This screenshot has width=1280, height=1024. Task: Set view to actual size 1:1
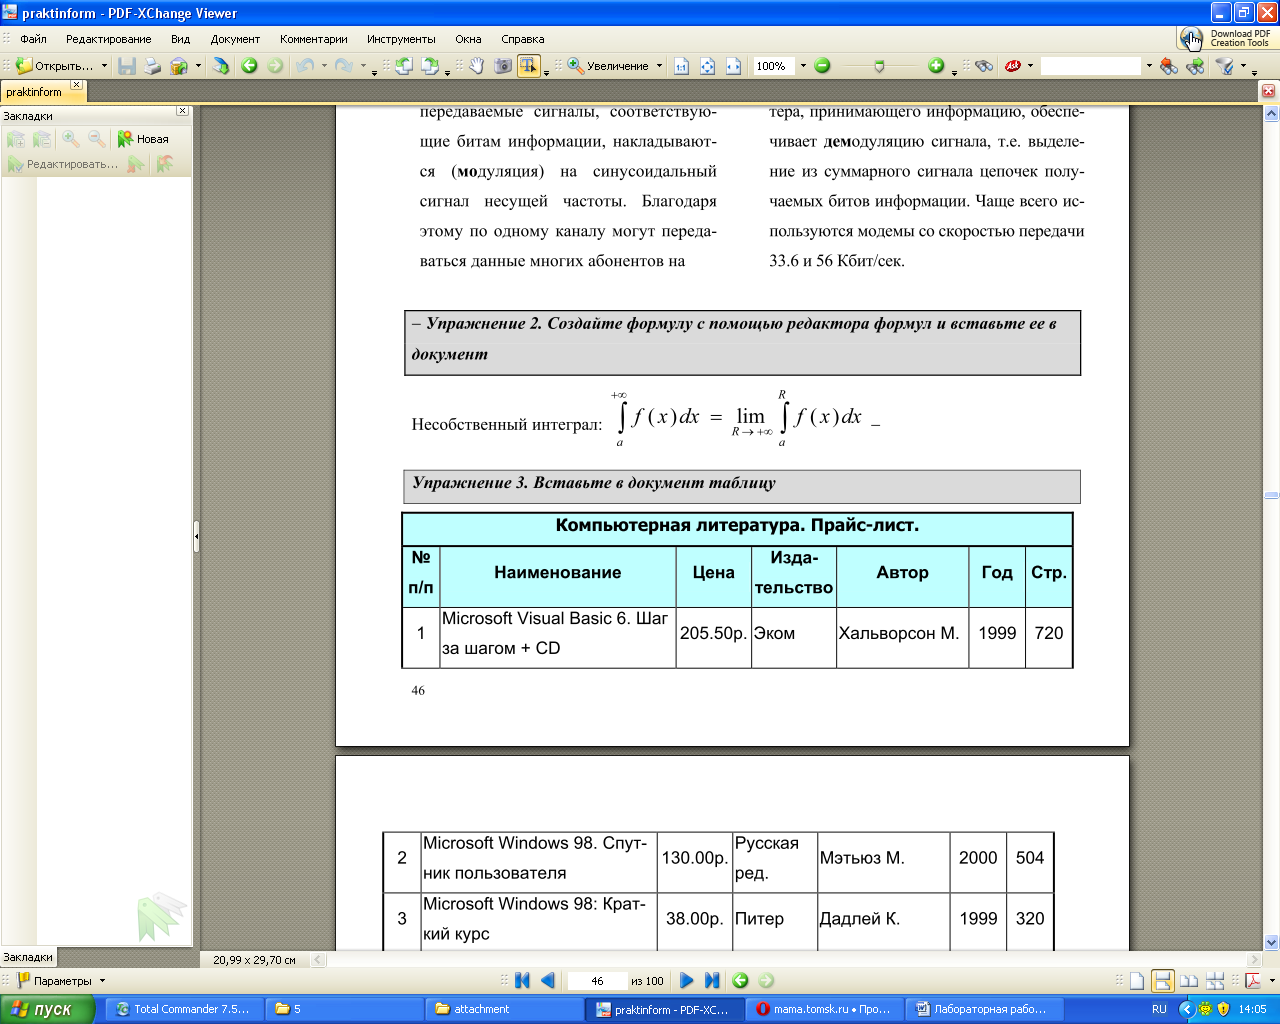point(682,66)
